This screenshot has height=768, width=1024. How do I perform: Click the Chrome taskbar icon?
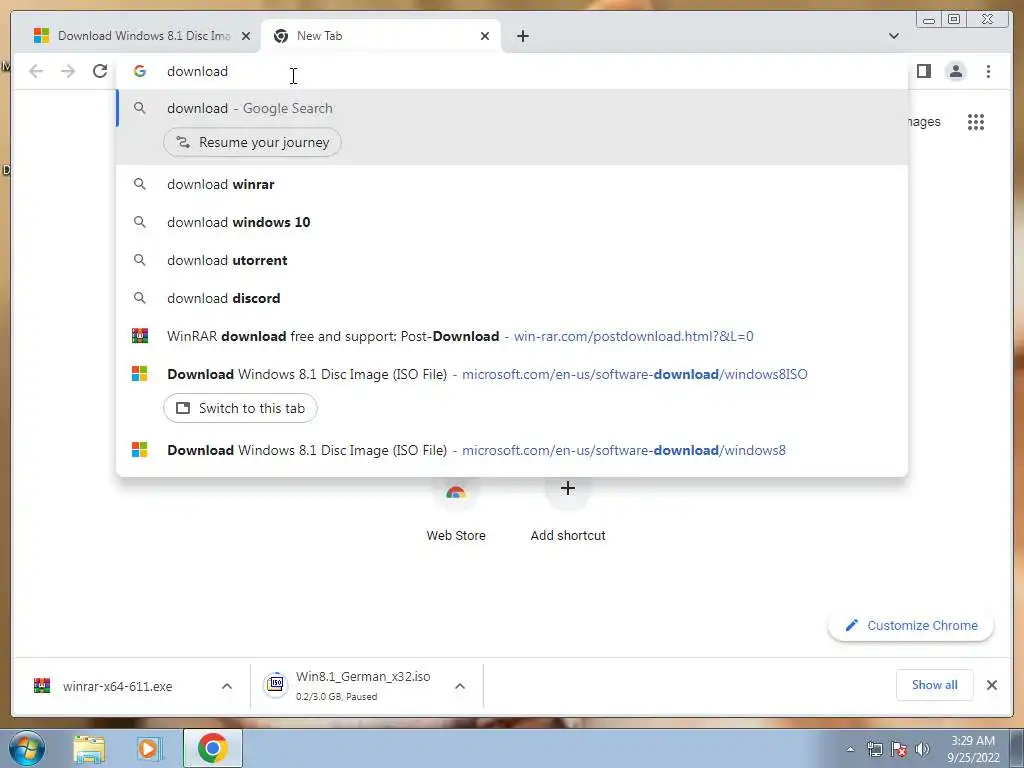pos(213,748)
